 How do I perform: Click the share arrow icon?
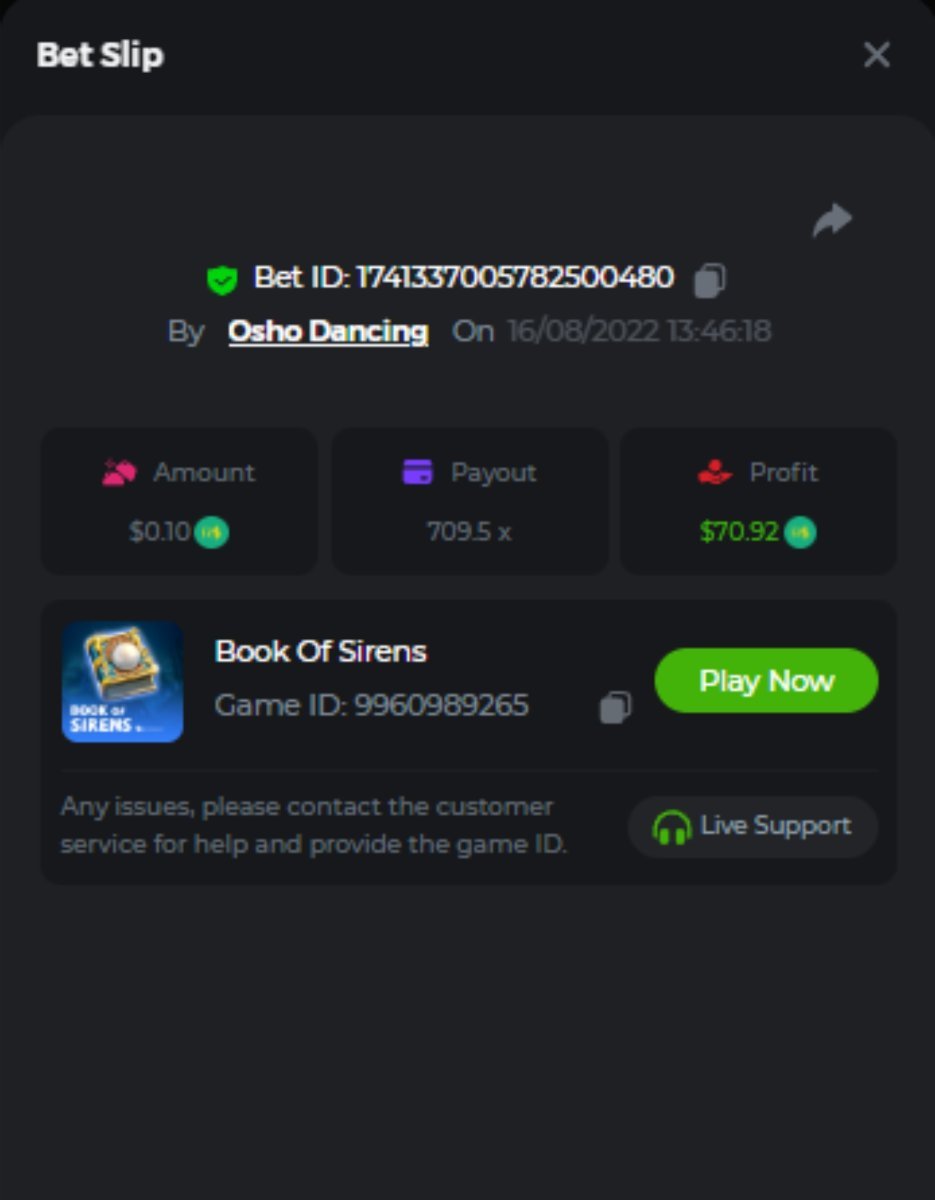click(x=832, y=220)
